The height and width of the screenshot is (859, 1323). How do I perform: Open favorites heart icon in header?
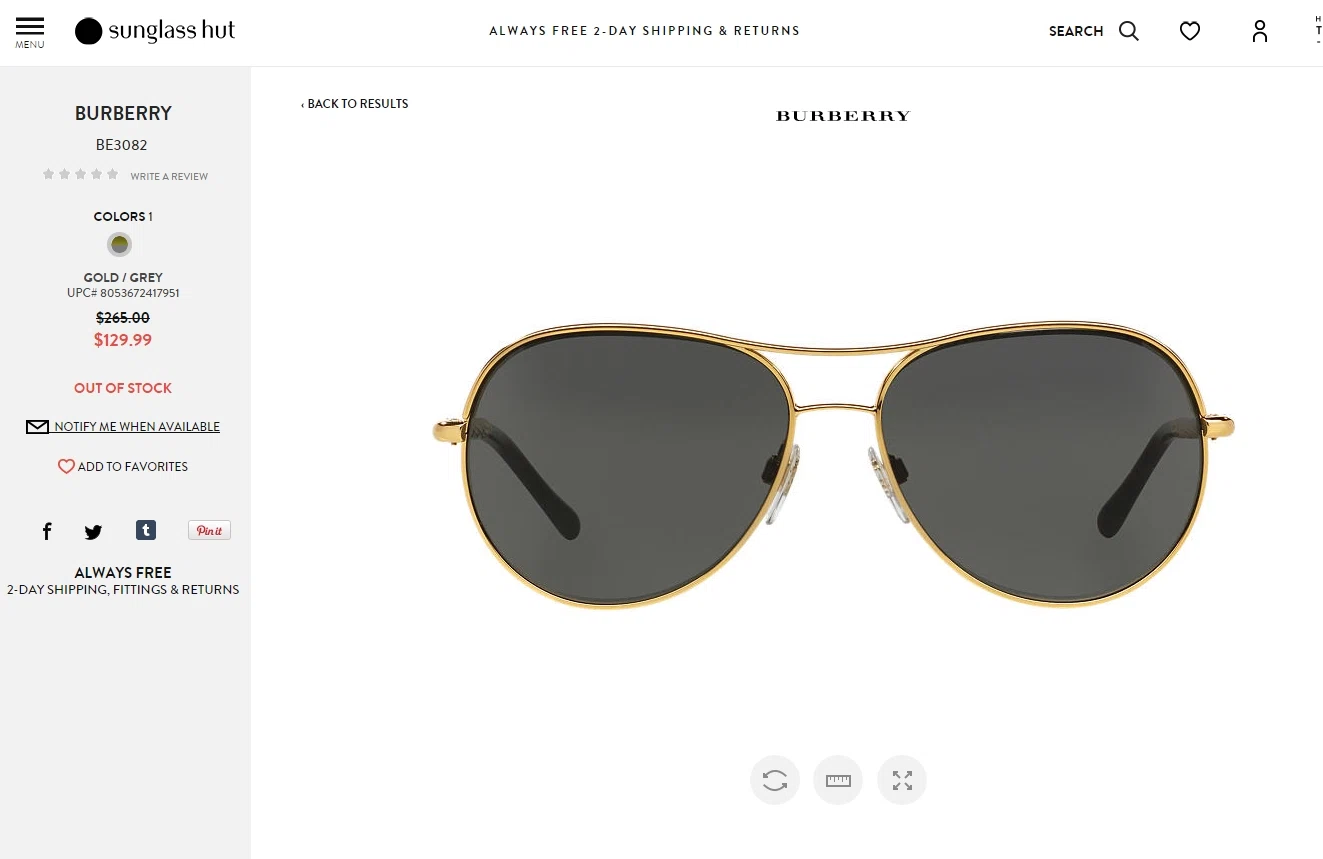pyautogui.click(x=1190, y=31)
